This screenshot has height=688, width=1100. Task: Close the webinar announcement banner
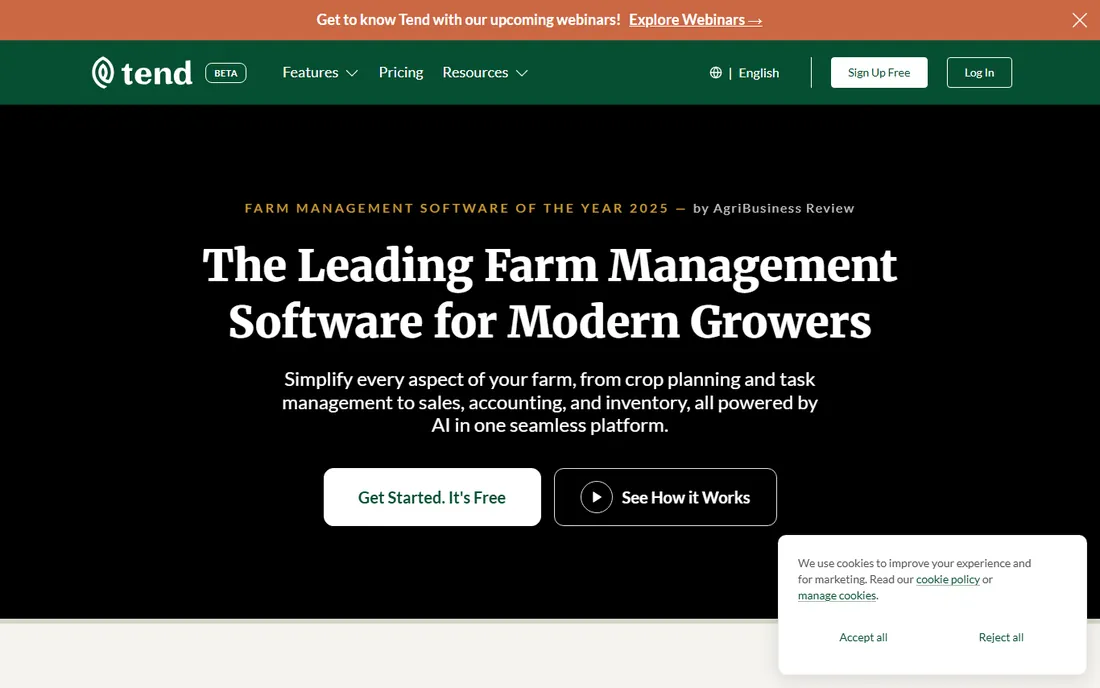point(1079,20)
